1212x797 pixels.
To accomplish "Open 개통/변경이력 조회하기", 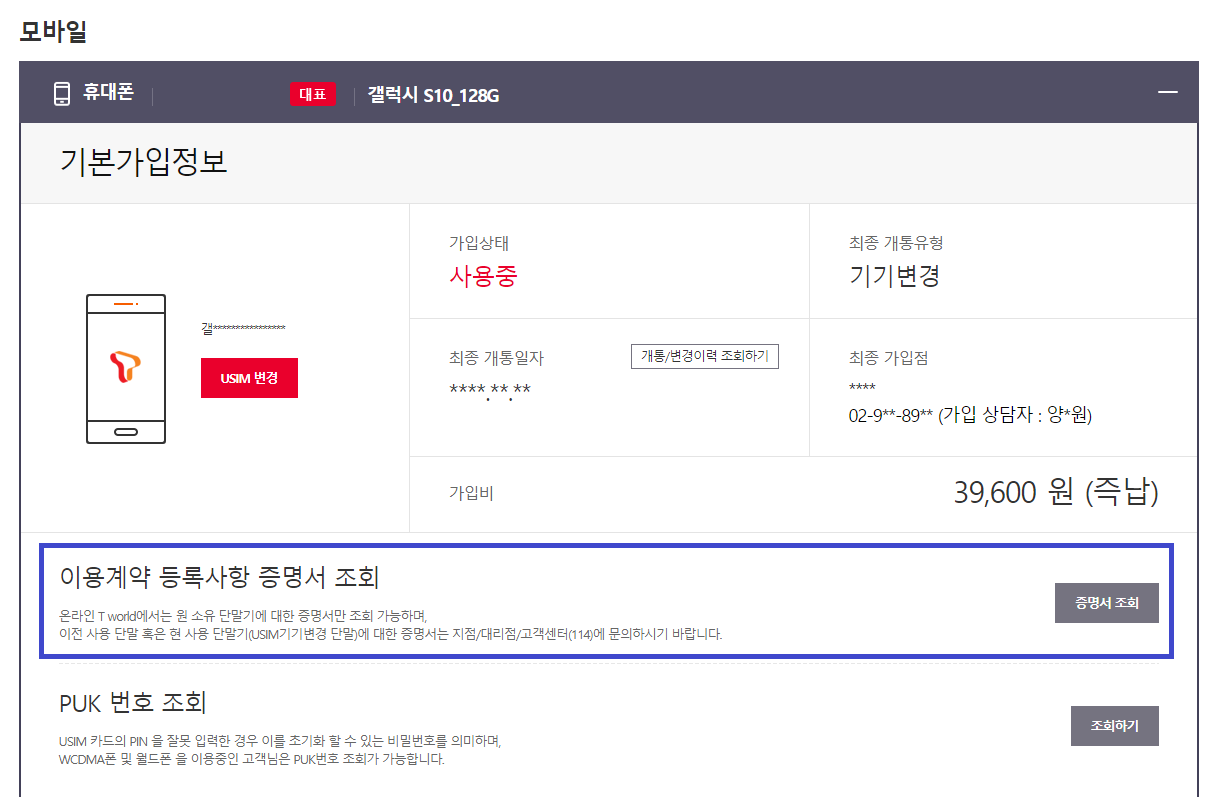I will 705,357.
